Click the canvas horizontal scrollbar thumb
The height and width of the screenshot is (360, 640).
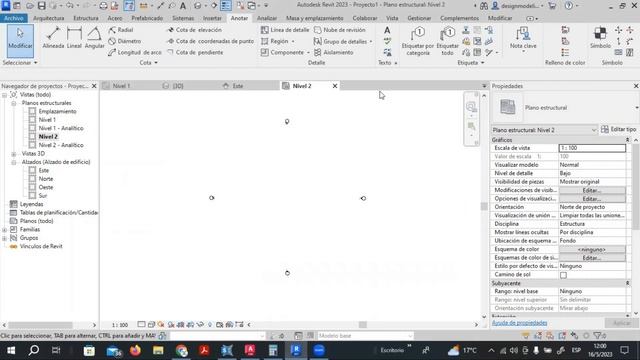[362, 325]
